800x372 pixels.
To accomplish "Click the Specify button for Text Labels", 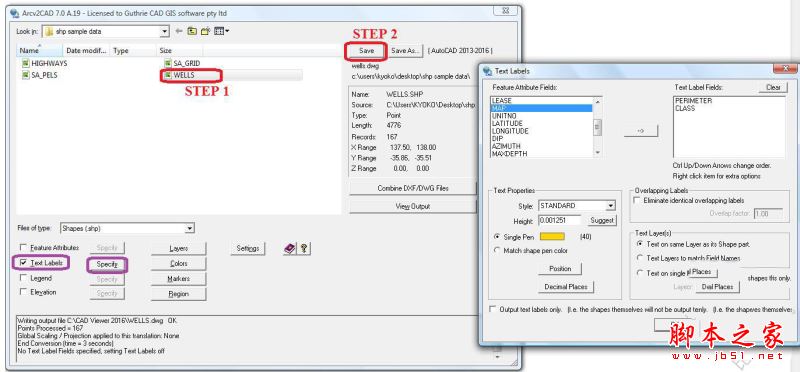I will click(x=107, y=264).
